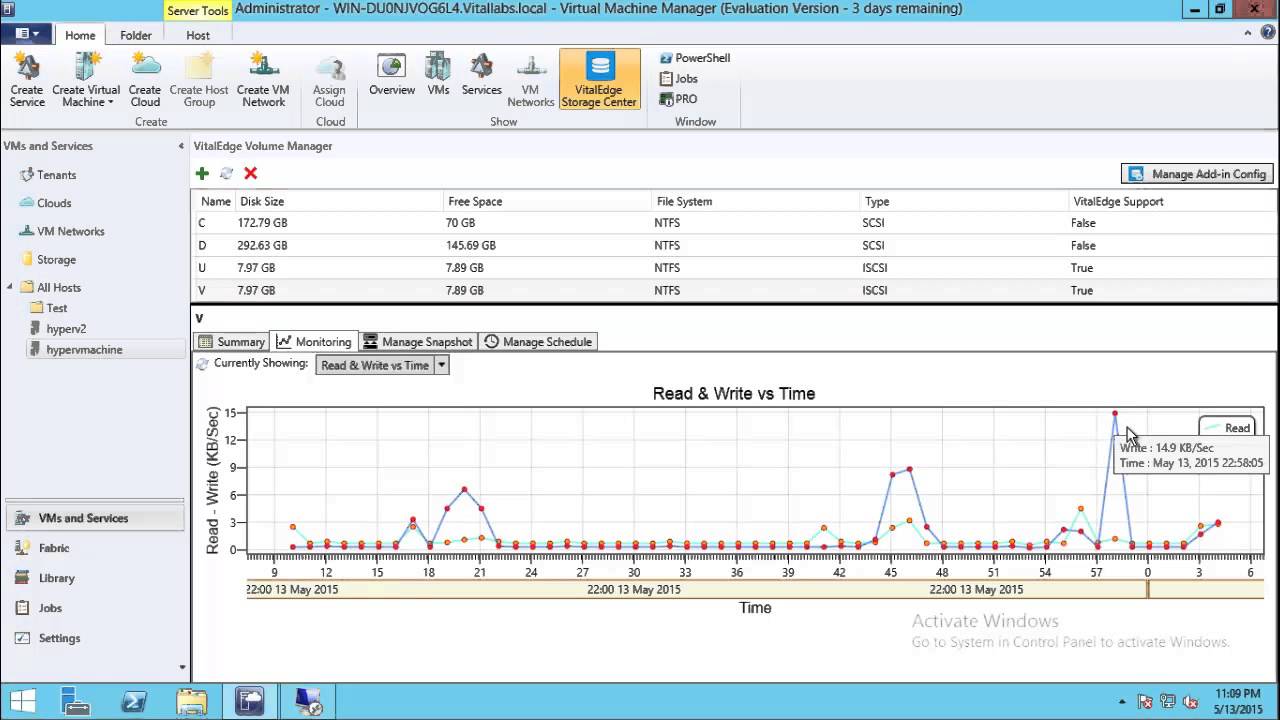Screen dimensions: 1280x720
Task: Sort by VitalEdge Support column
Action: coord(1172,201)
